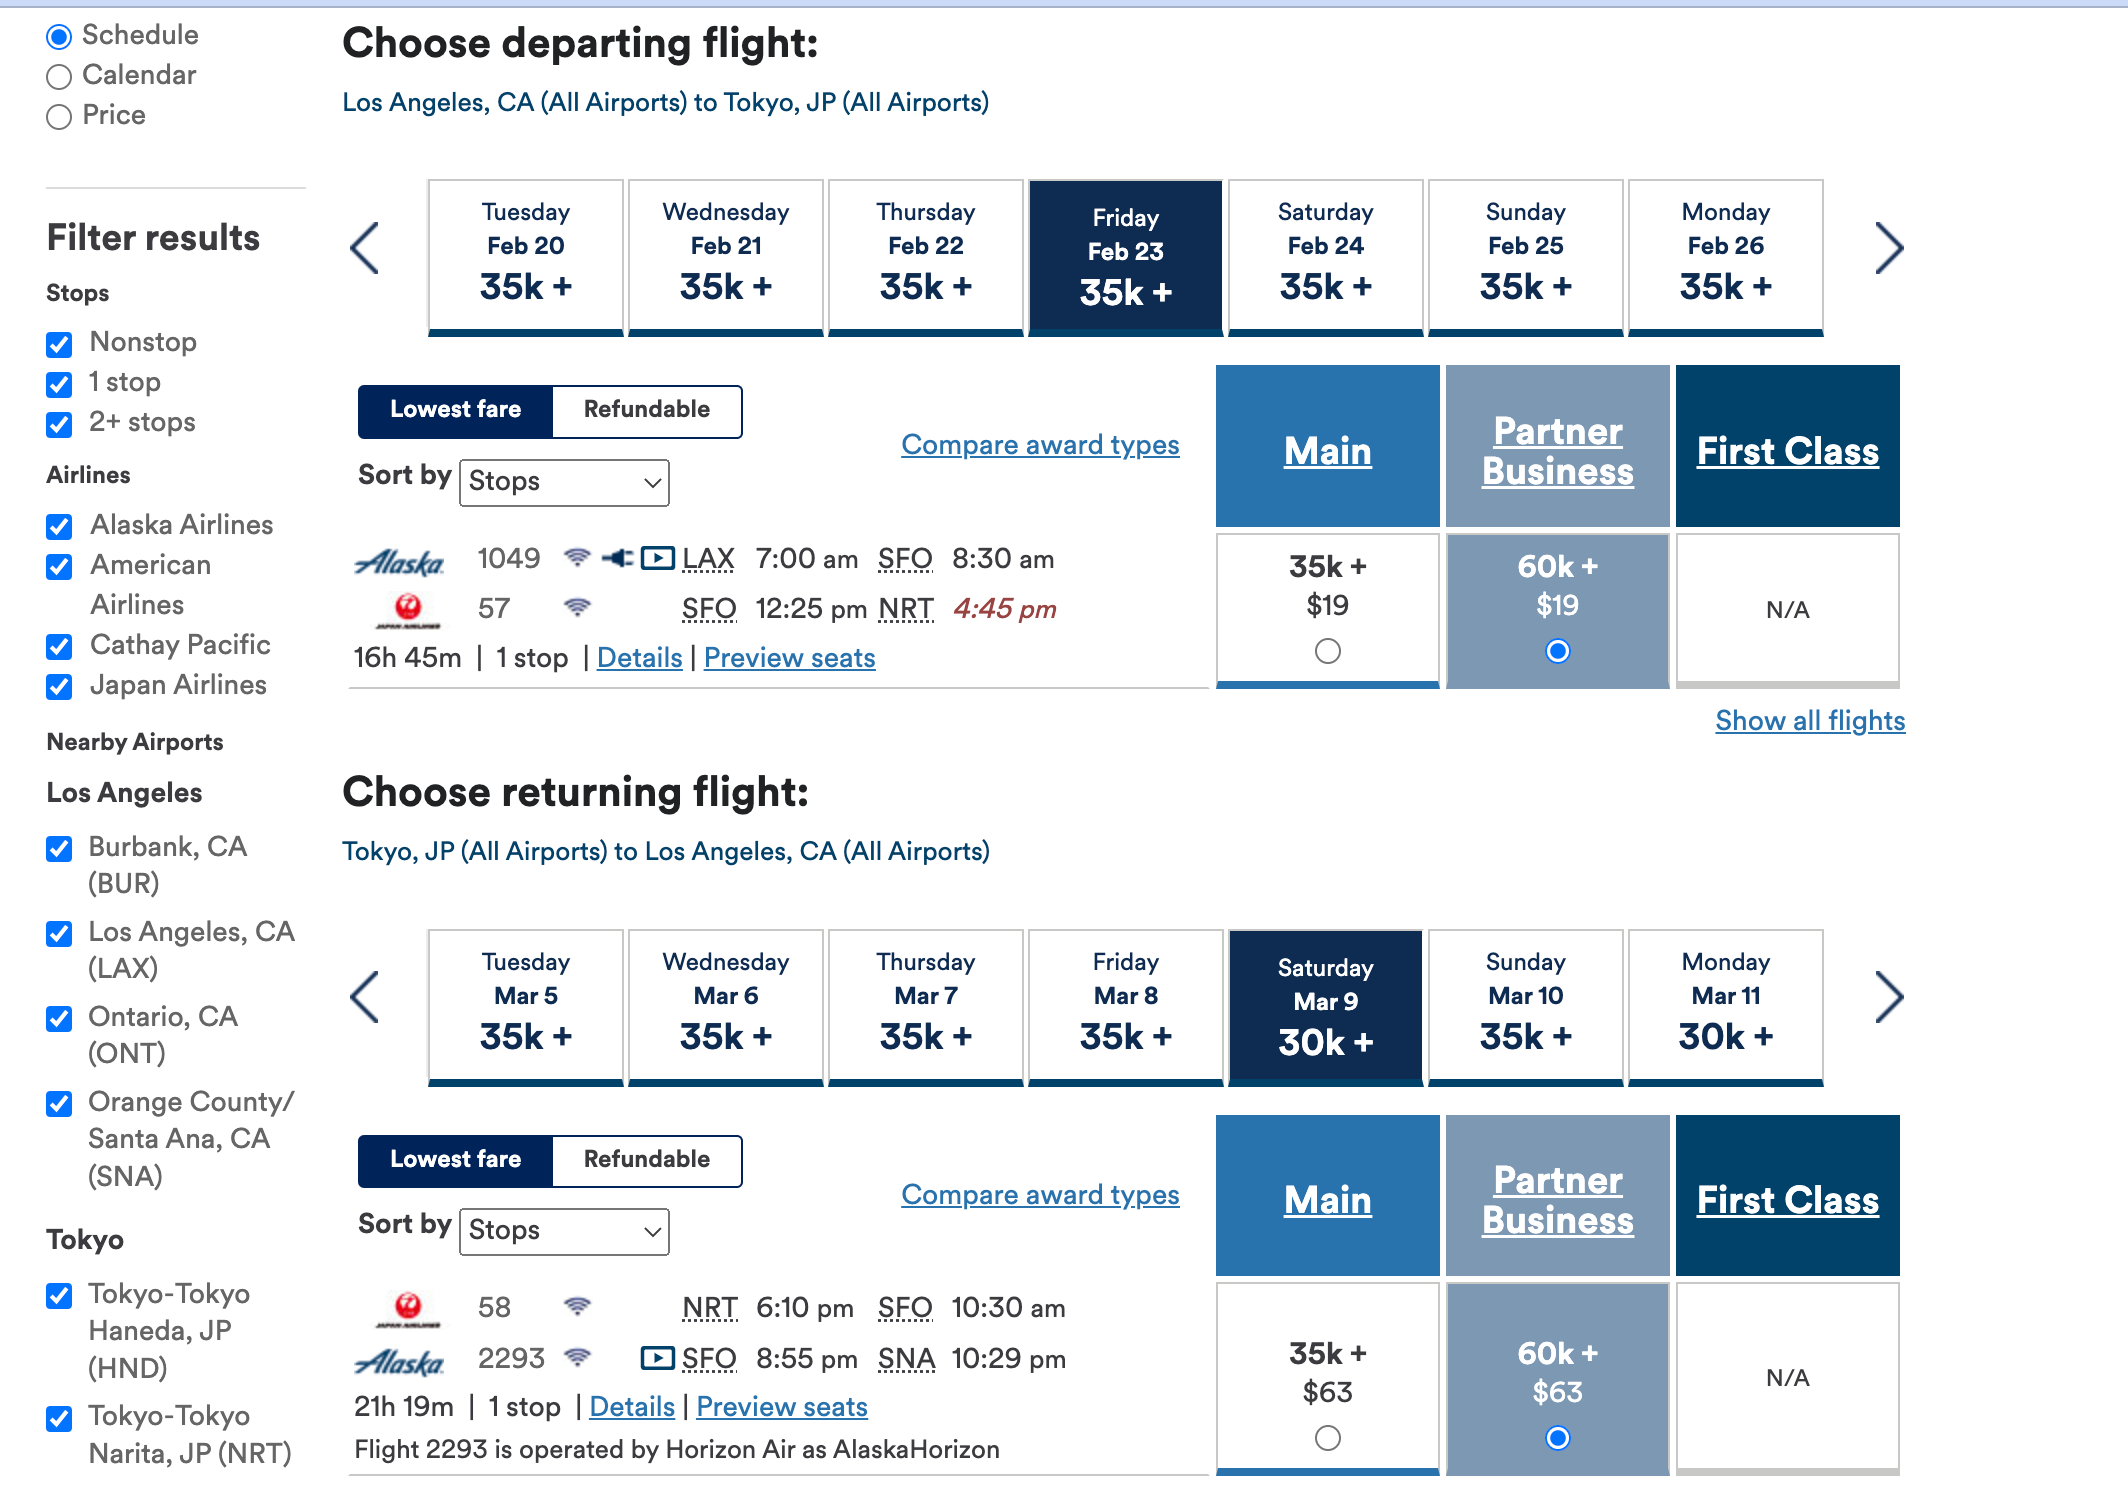Open the Sort by dropdown for returning flights
Image resolution: width=2128 pixels, height=1490 pixels.
click(563, 1231)
